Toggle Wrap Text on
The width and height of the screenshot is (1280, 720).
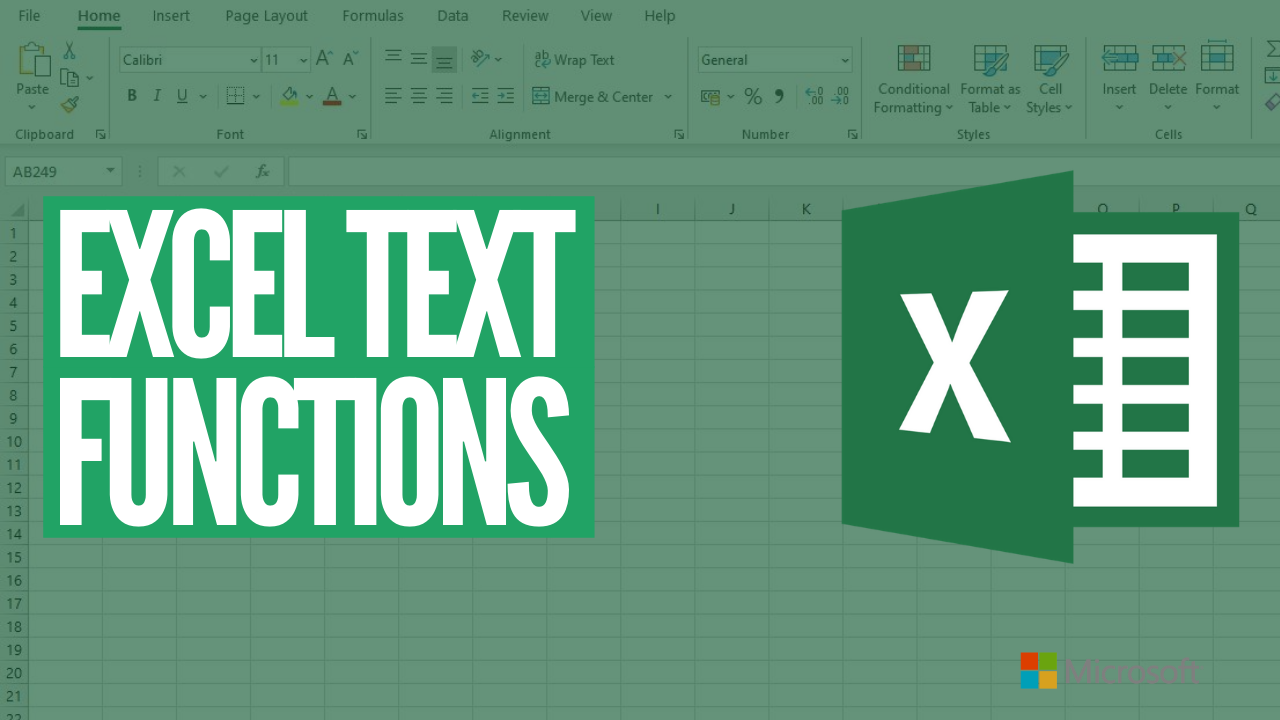[x=574, y=60]
